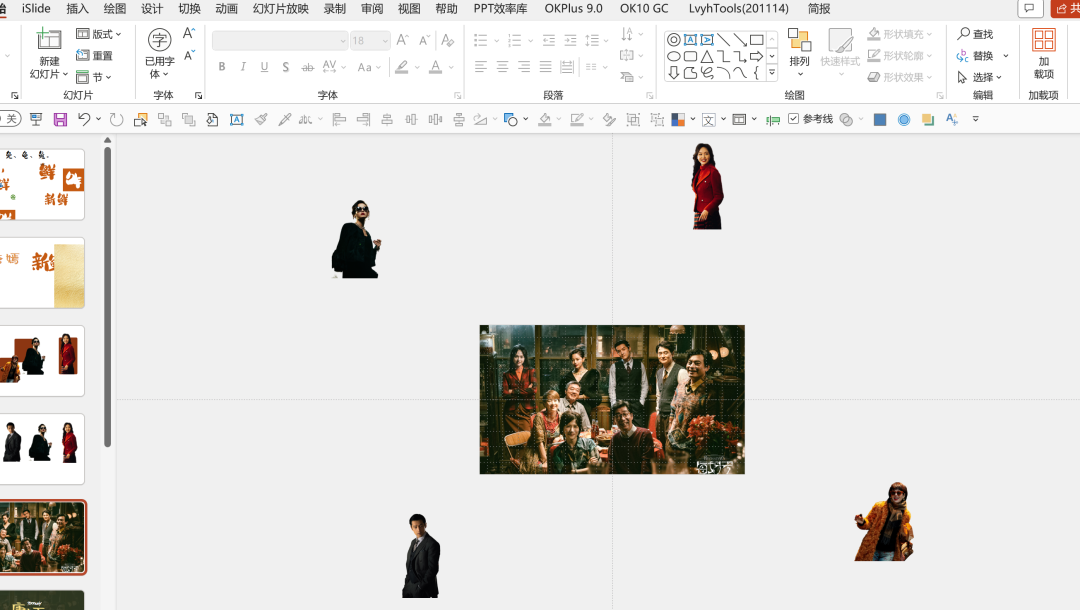Insert a text box from quick toolbar
This screenshot has width=1080, height=610.
coord(237,120)
